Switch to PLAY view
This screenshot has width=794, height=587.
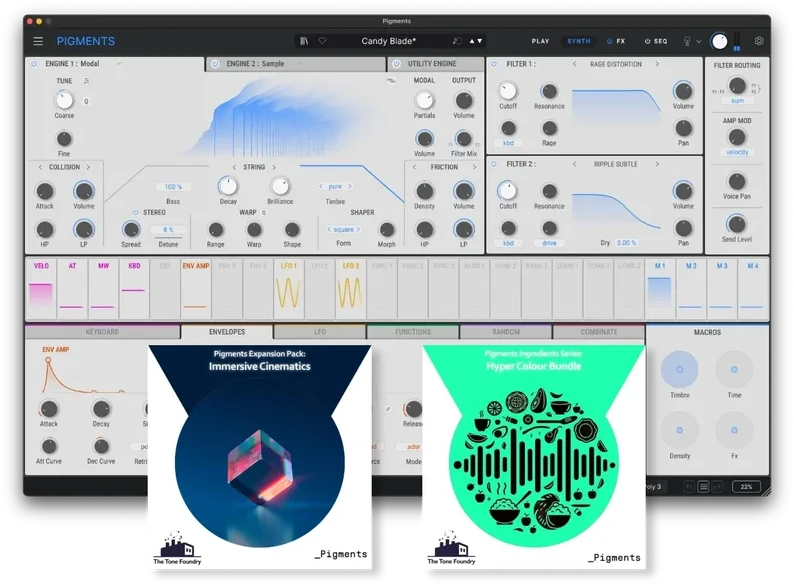tap(540, 41)
